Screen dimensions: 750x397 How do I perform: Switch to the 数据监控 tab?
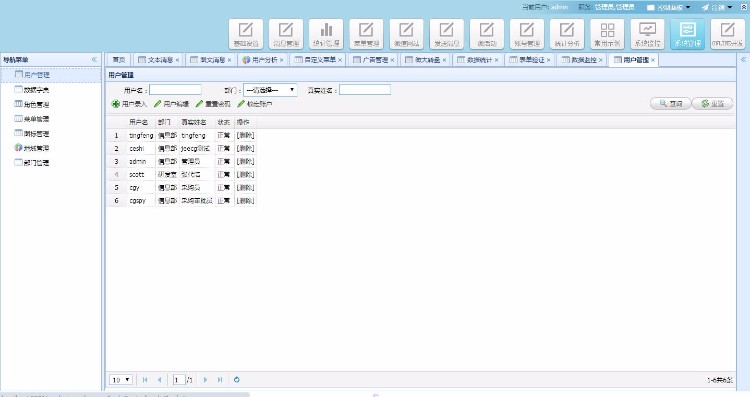click(x=581, y=60)
